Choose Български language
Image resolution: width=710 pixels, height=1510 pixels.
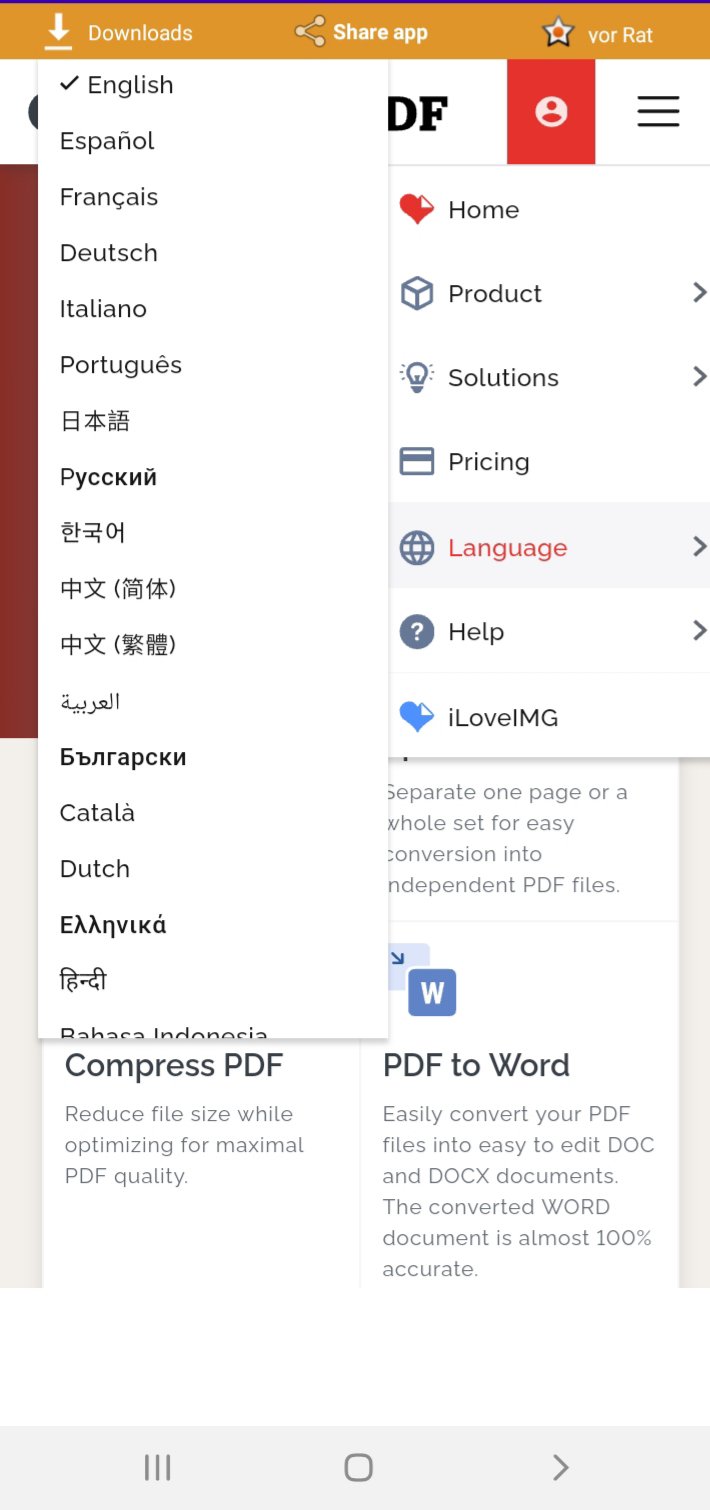213,757
